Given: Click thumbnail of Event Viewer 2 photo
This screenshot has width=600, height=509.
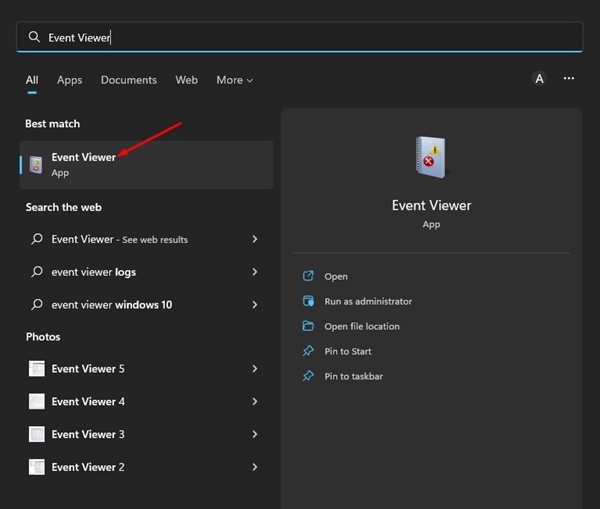Looking at the screenshot, I should 37,467.
